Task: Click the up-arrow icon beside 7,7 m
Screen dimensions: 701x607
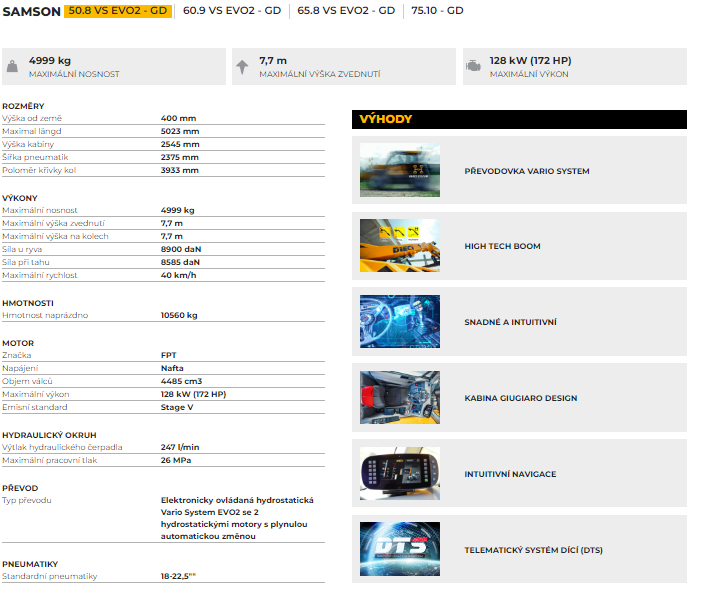Action: click(242, 67)
